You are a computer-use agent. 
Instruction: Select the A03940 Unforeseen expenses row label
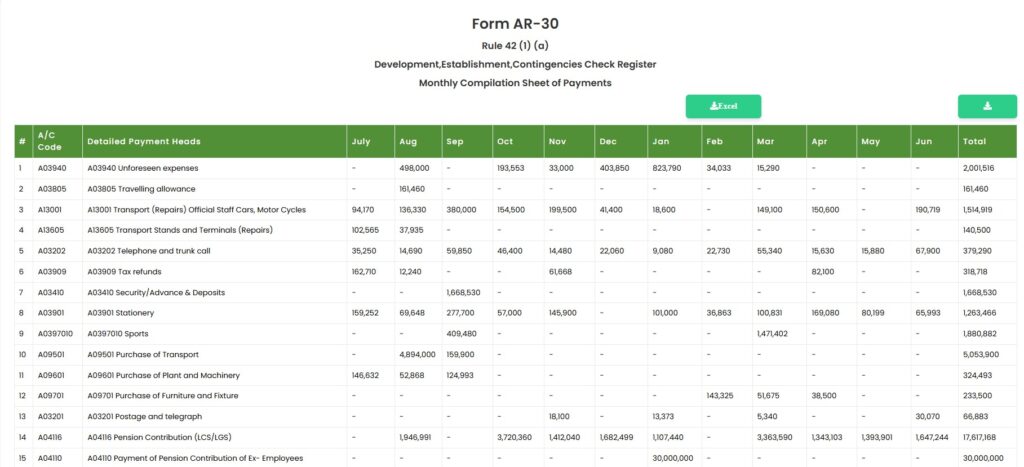142,168
